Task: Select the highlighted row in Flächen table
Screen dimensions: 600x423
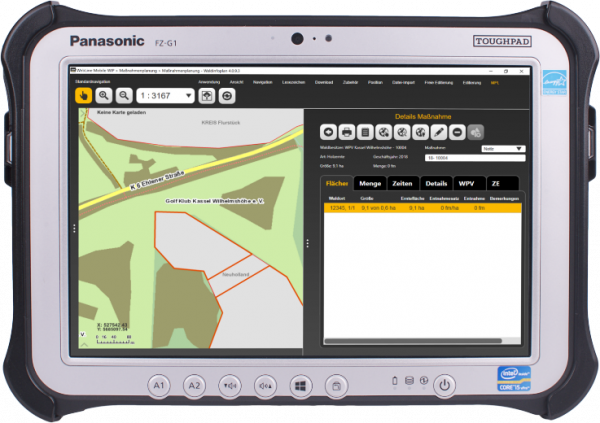Action: coord(421,207)
